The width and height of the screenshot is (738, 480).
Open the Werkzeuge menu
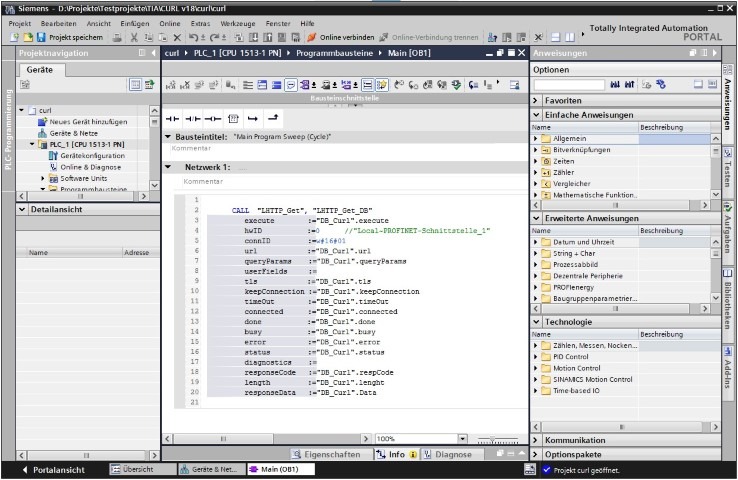click(x=238, y=24)
